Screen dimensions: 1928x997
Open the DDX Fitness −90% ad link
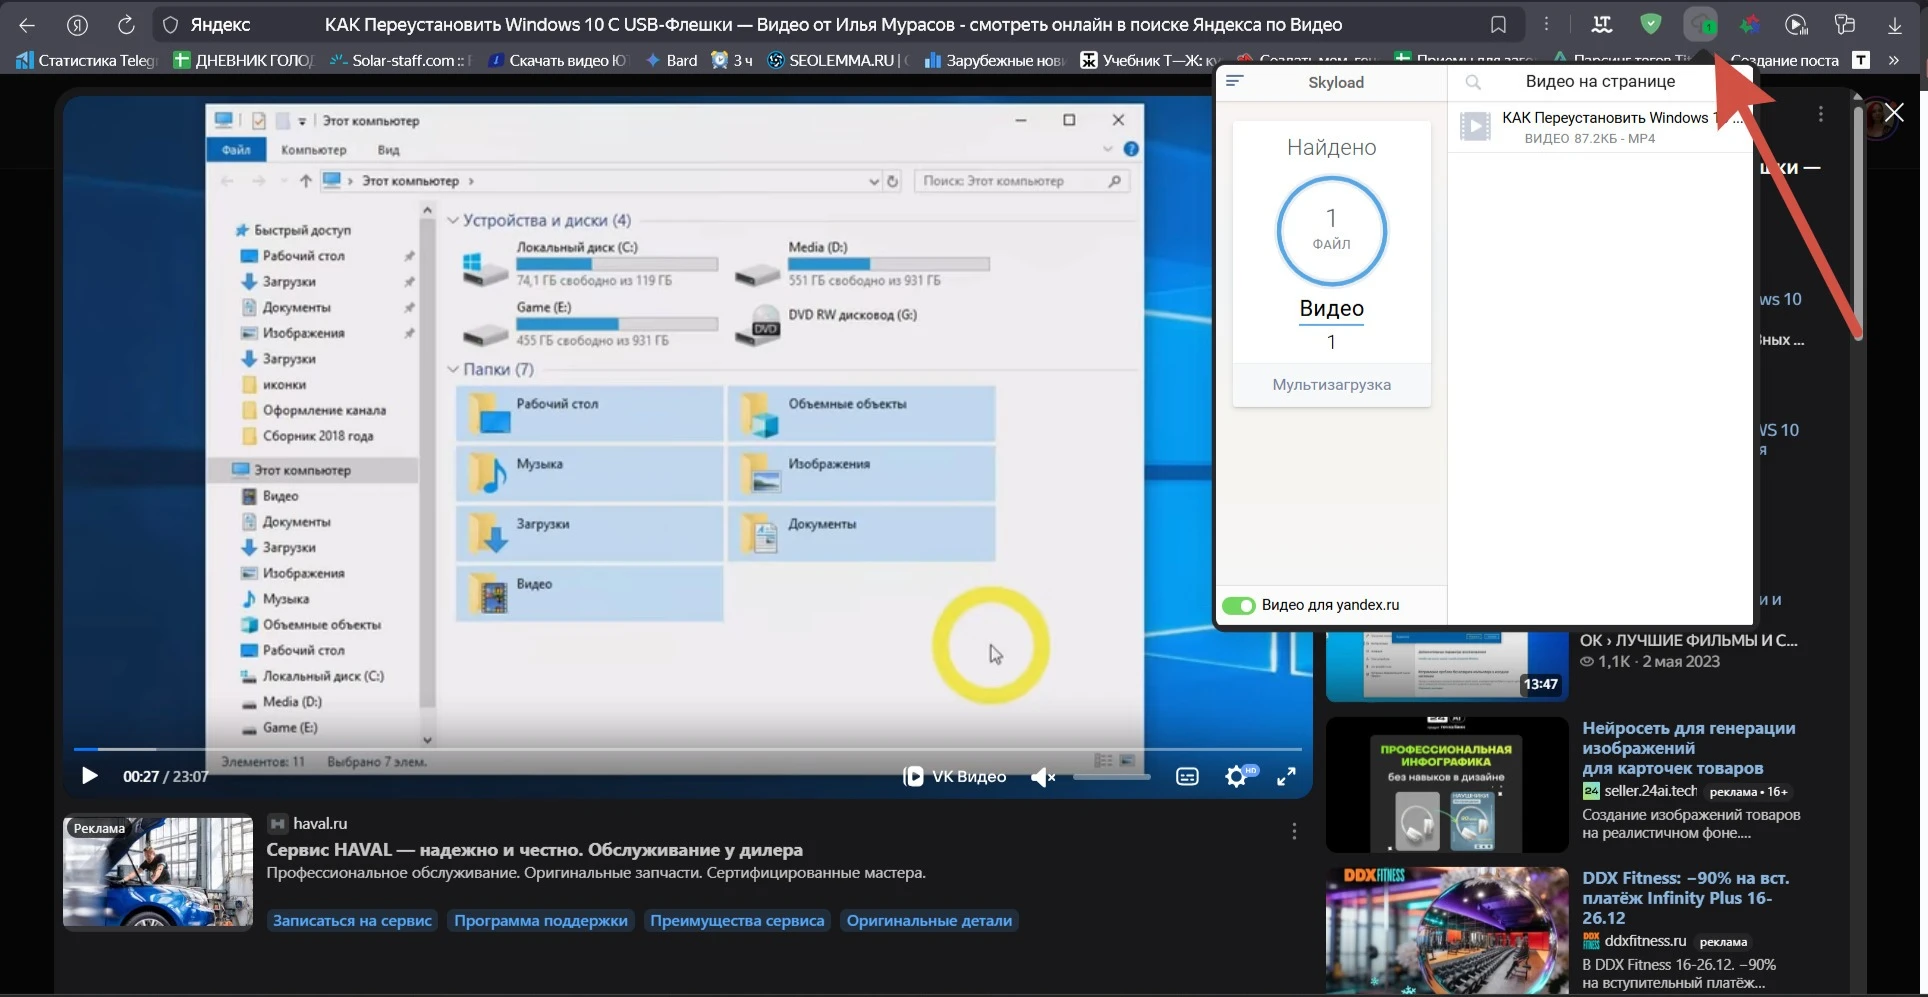click(1686, 898)
